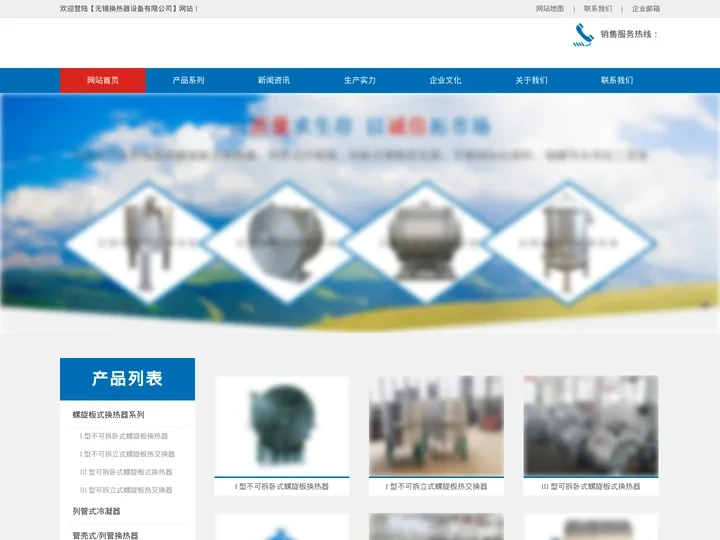This screenshot has height=540, width=720.
Task: Open 螺旋板式换热器系列 category
Action: click(x=108, y=415)
